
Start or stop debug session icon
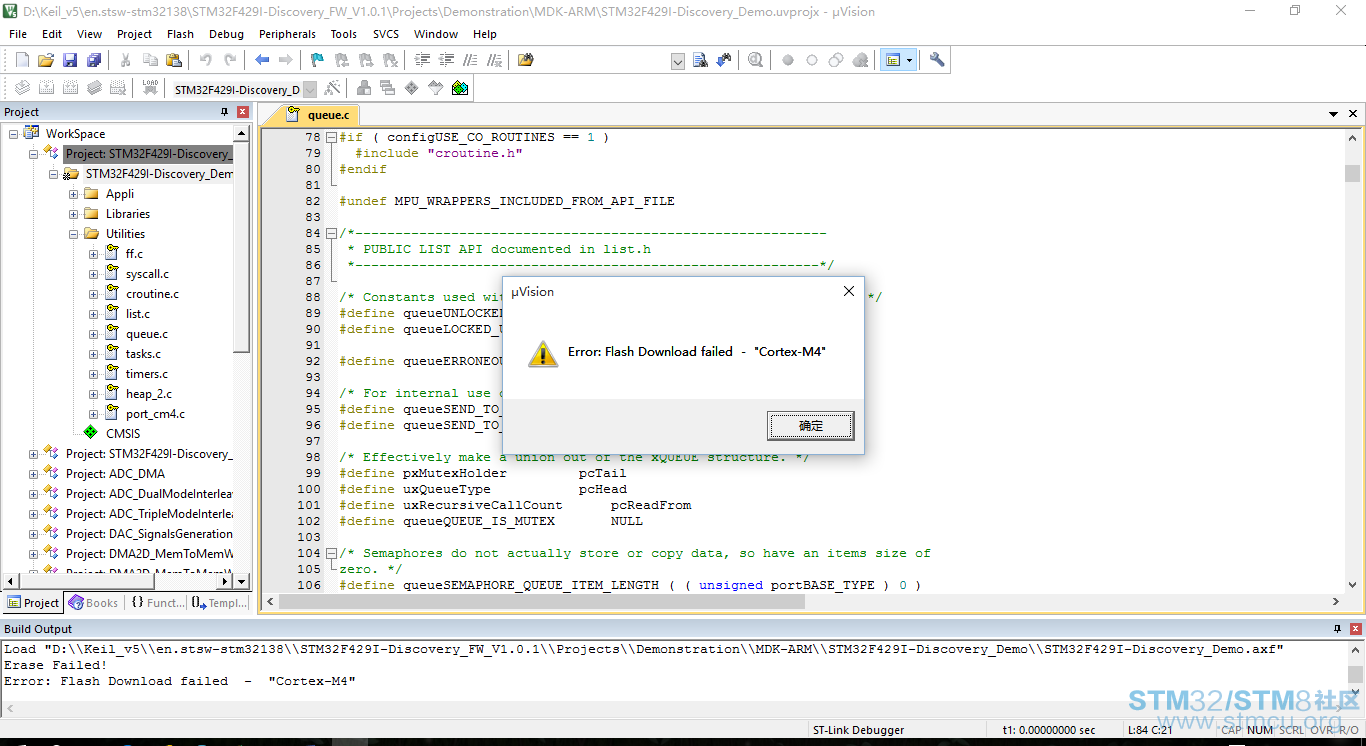(x=755, y=60)
